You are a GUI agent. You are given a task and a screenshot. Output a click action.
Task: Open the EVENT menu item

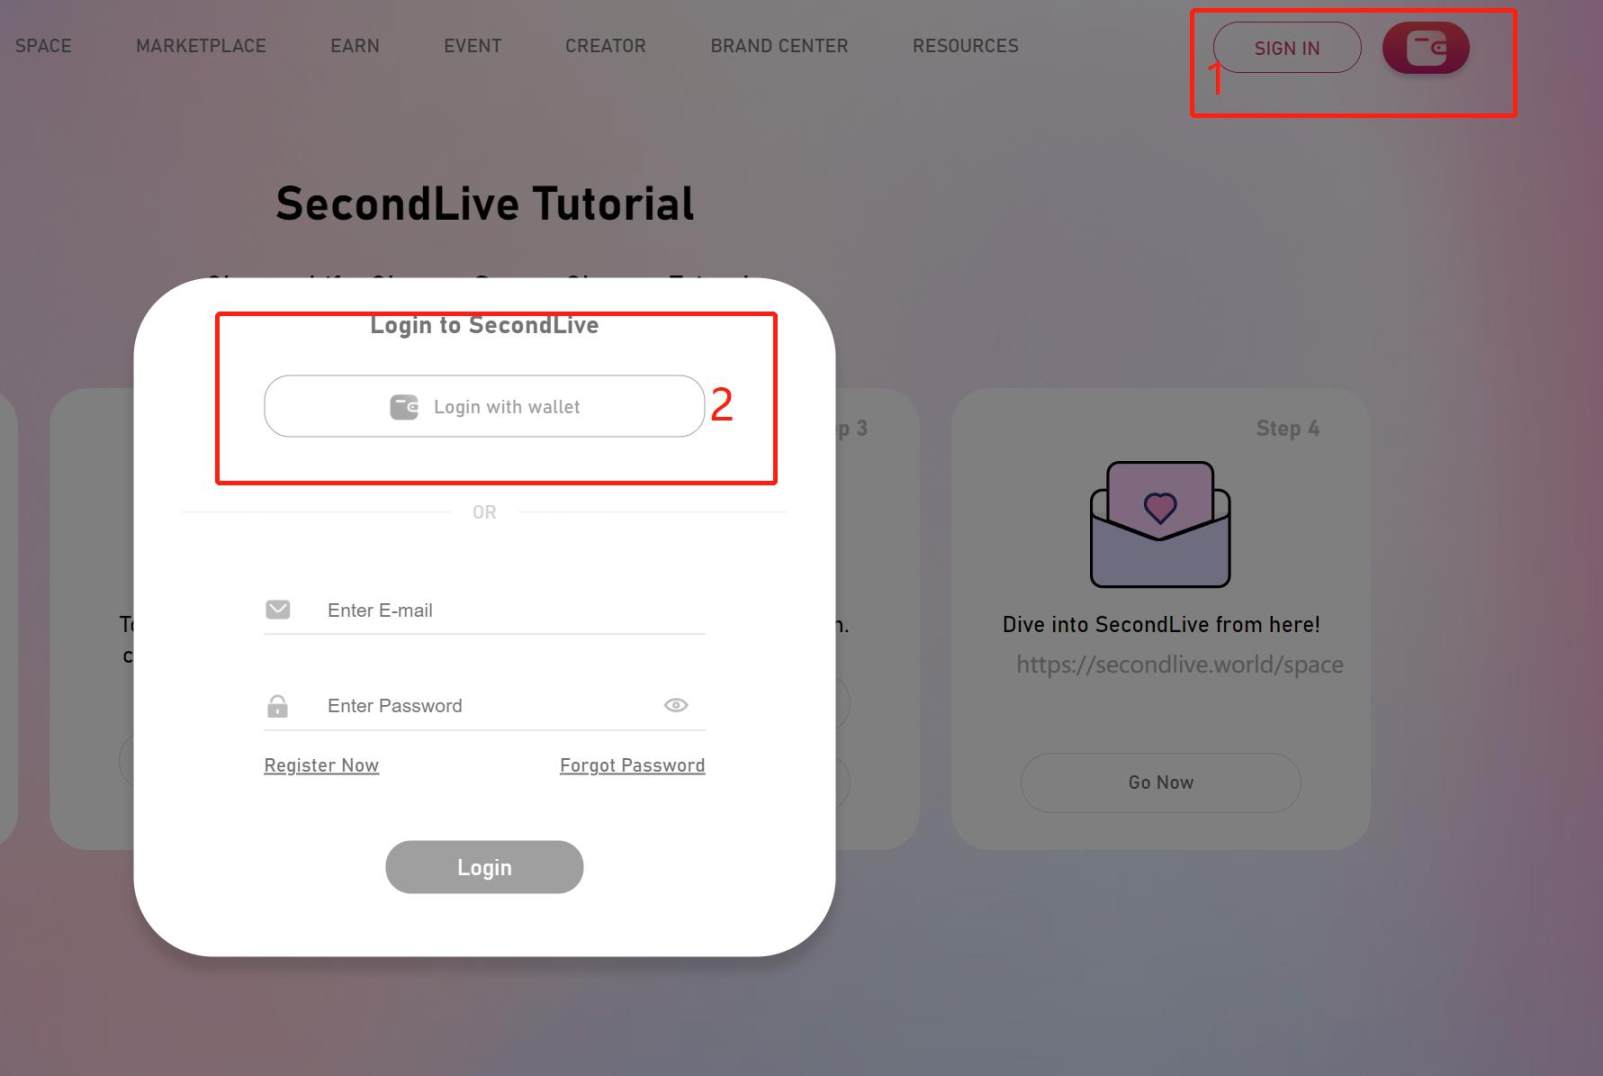[473, 46]
